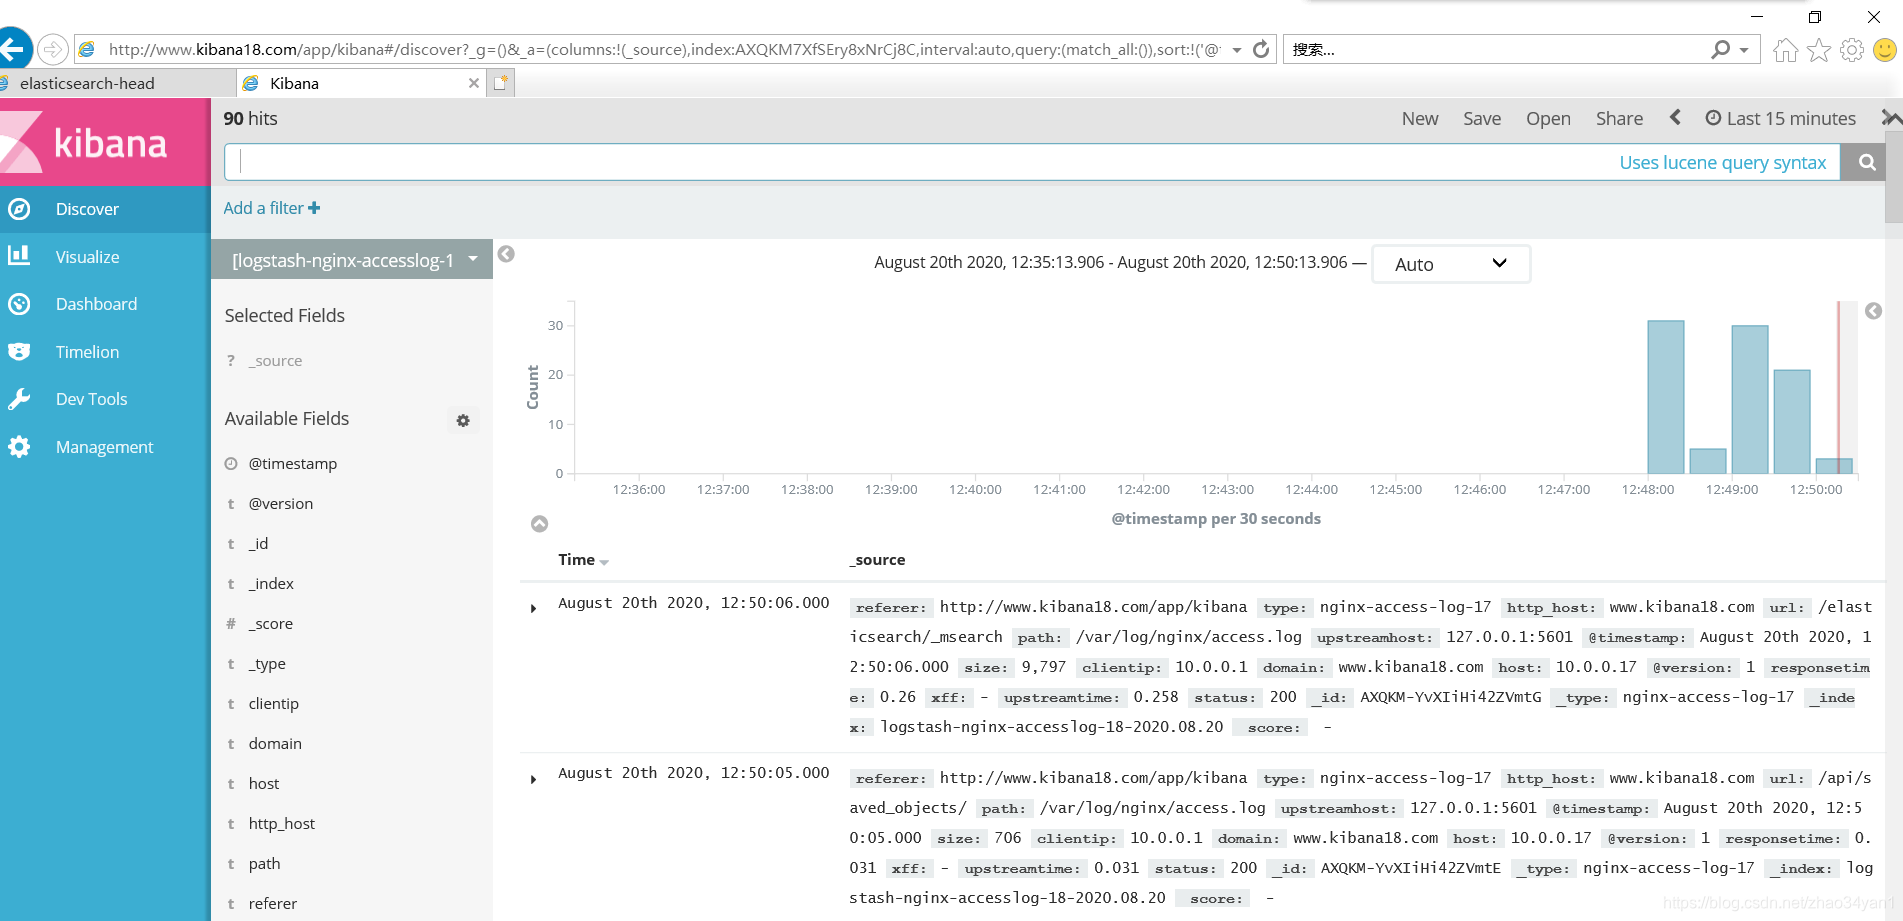Sort by Time column header
The image size is (1903, 921).
[x=583, y=560]
